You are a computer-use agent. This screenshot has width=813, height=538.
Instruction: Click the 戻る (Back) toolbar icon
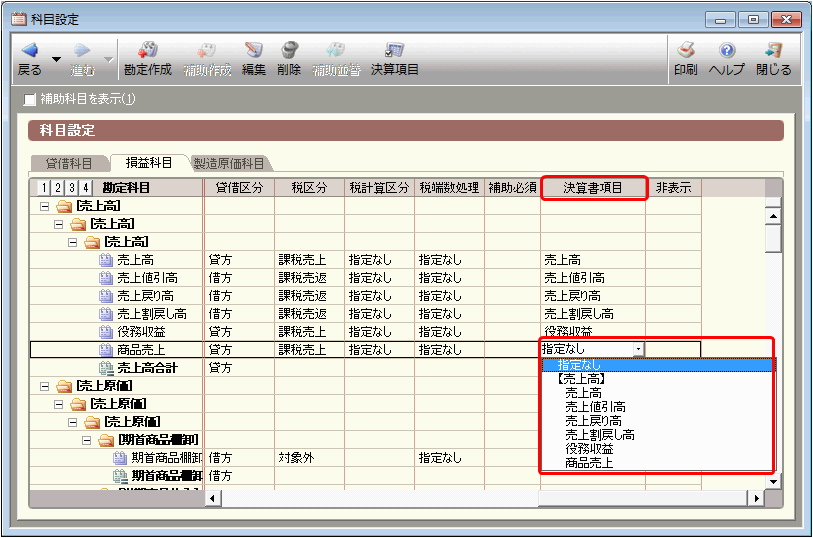coord(29,58)
